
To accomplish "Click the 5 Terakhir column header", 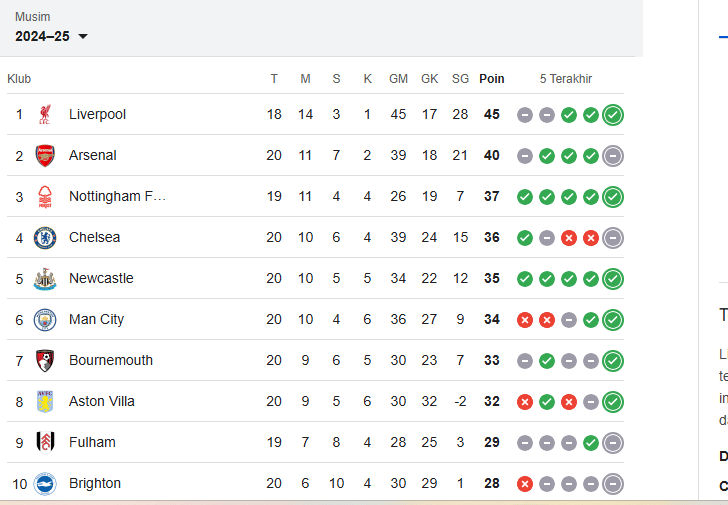I will (x=566, y=78).
